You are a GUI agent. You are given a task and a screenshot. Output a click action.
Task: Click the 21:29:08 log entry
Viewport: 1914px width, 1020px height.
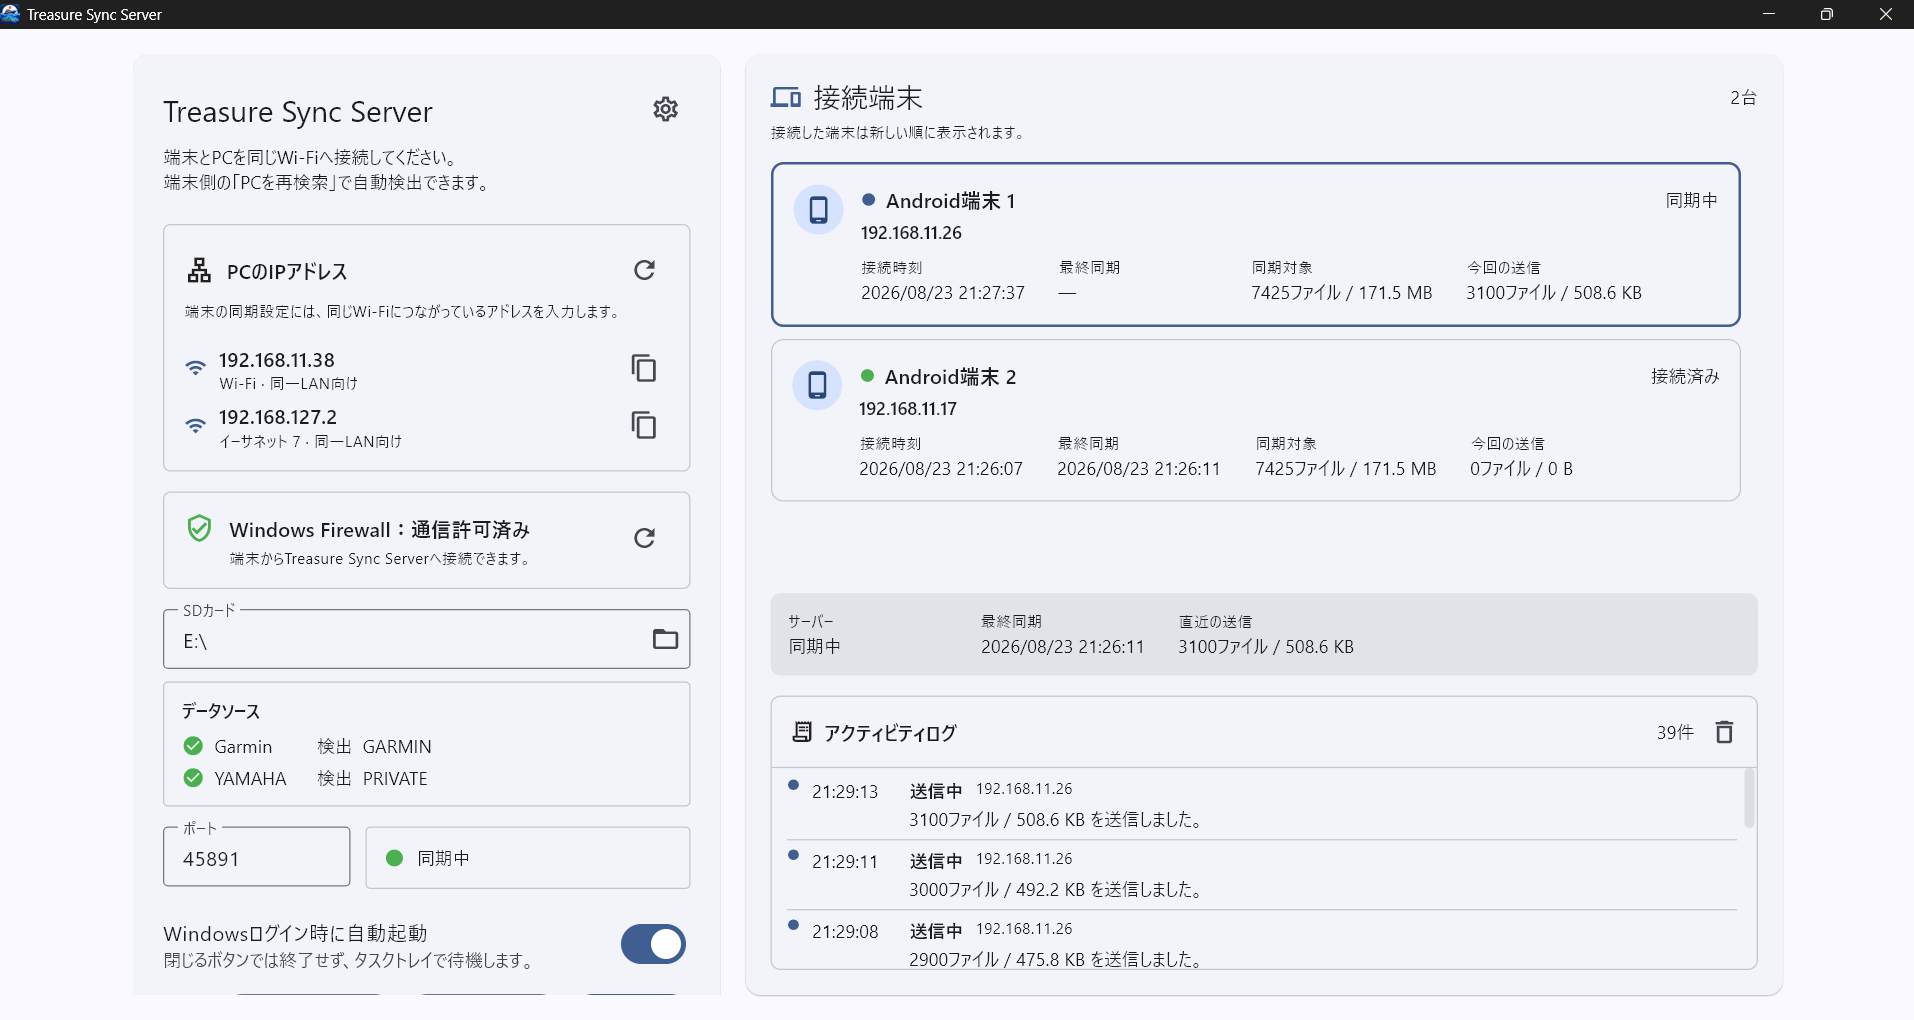[1262, 942]
